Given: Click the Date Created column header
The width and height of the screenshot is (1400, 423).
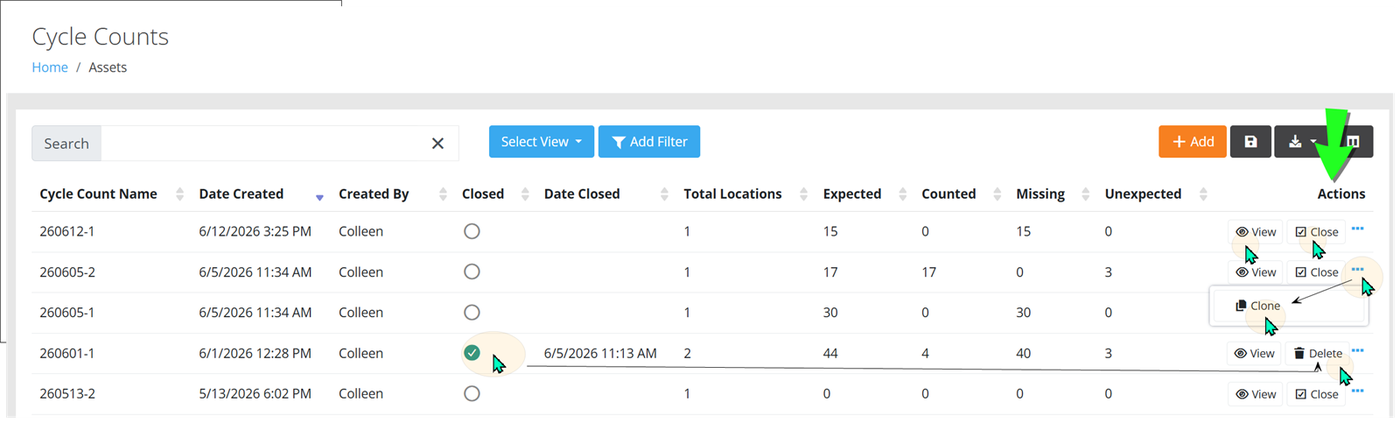Looking at the screenshot, I should coord(241,194).
